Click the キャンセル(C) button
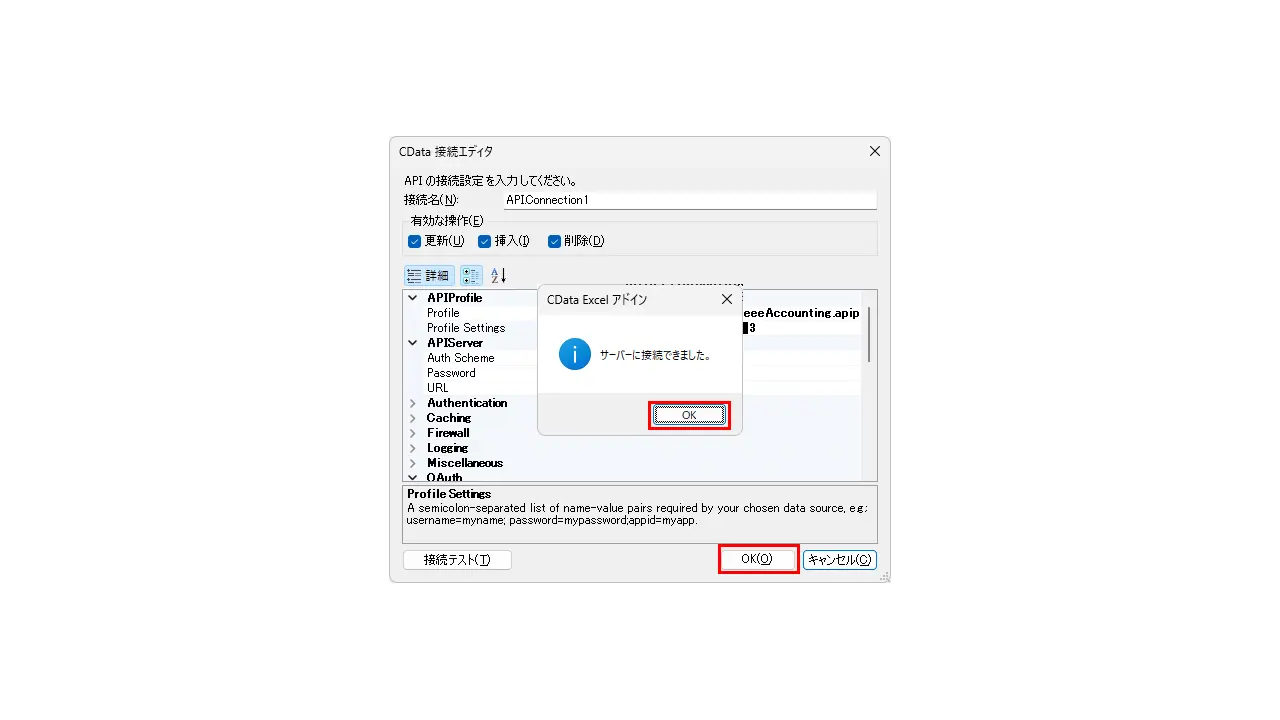This screenshot has width=1280, height=720. click(x=839, y=560)
